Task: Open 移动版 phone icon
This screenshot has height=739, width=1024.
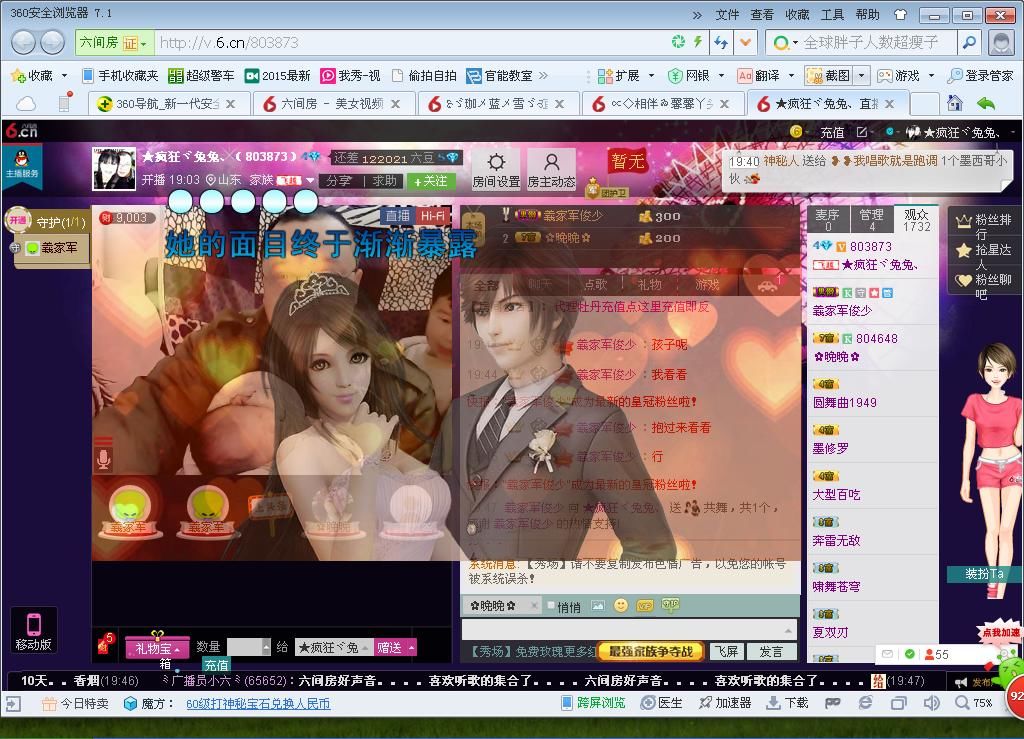Action: coord(33,631)
